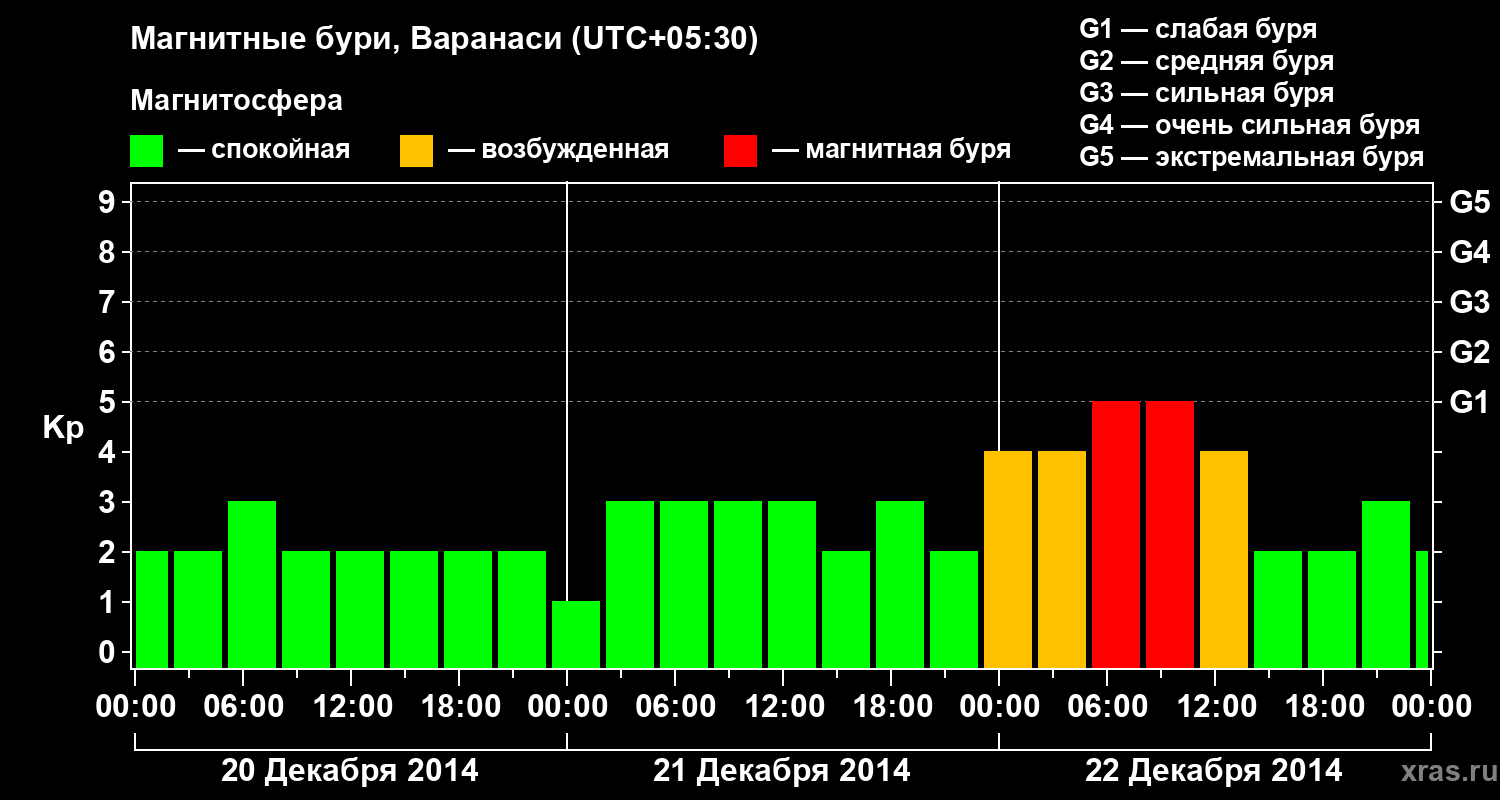Click the right-axis label G3
The height and width of the screenshot is (800, 1500).
[1469, 302]
